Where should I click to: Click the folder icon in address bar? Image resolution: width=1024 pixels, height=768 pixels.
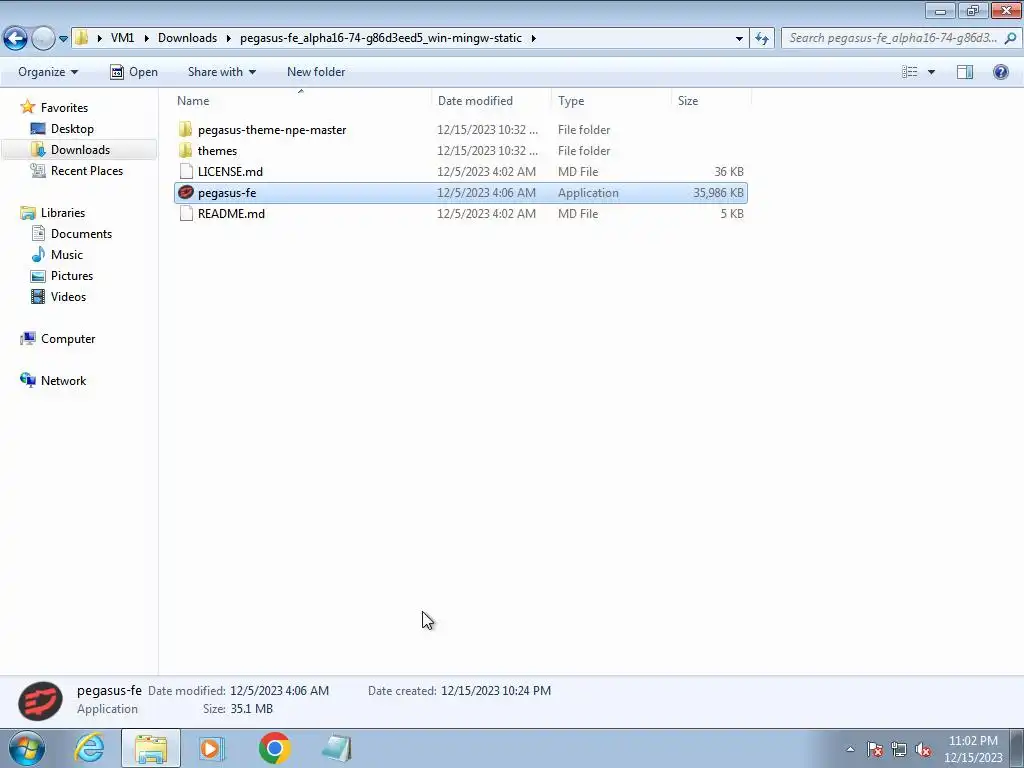[x=81, y=38]
